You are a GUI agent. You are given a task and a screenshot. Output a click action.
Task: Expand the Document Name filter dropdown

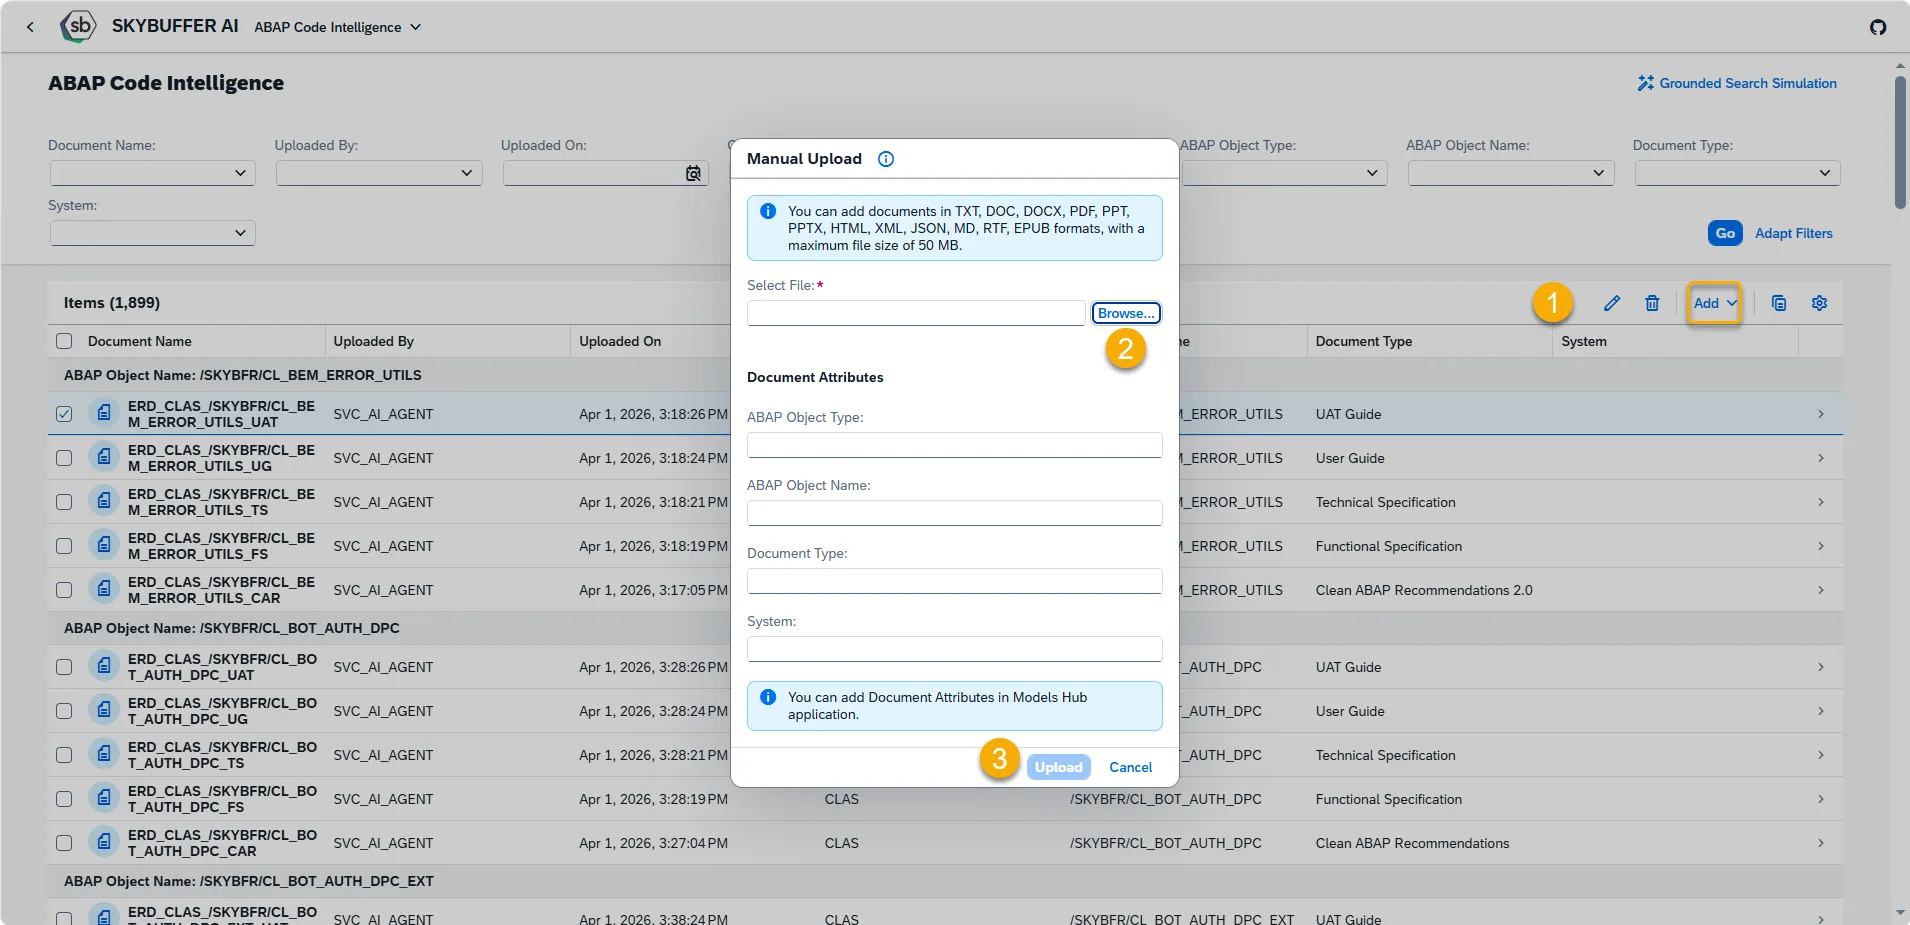pyautogui.click(x=240, y=173)
